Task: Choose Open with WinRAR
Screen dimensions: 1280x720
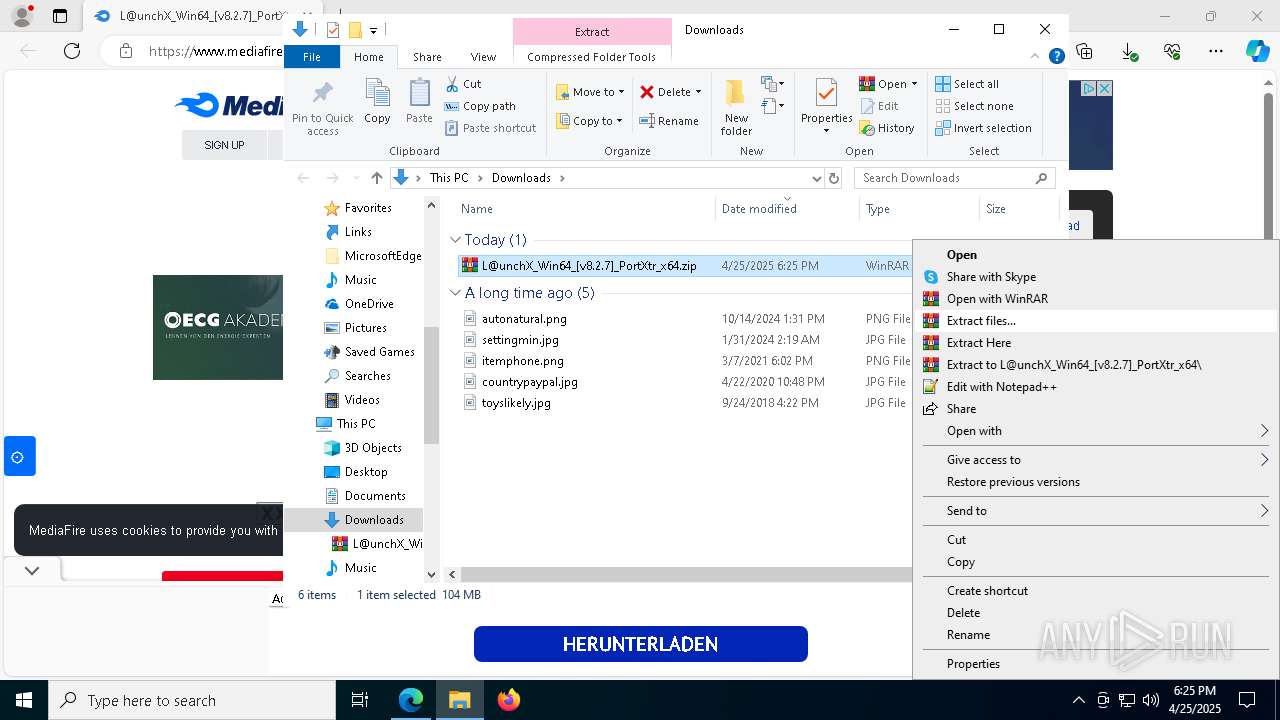Action: click(1096, 299)
